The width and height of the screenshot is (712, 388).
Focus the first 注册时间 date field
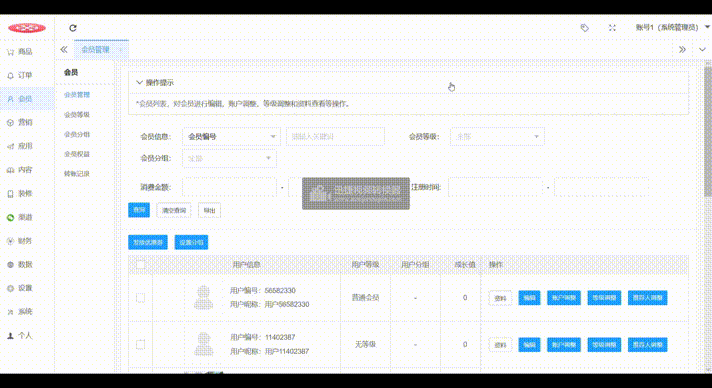(x=495, y=187)
